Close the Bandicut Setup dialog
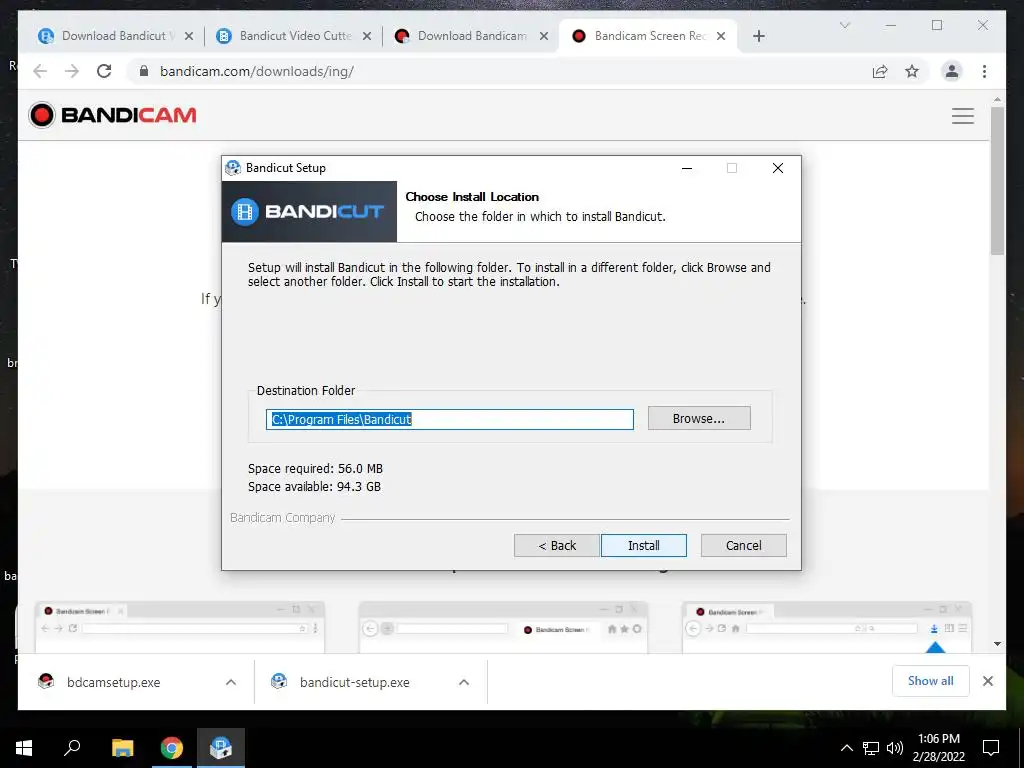Viewport: 1024px width, 768px height. click(x=778, y=168)
